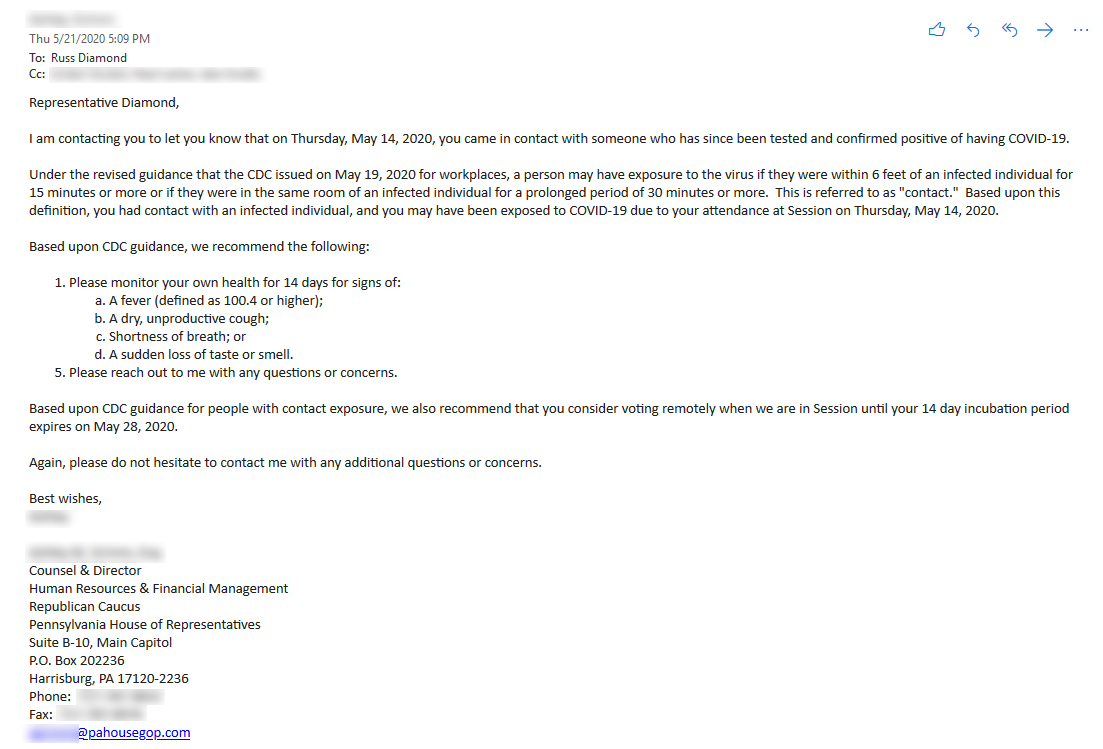
Task: Click the blurred sender name at top
Action: (72, 20)
